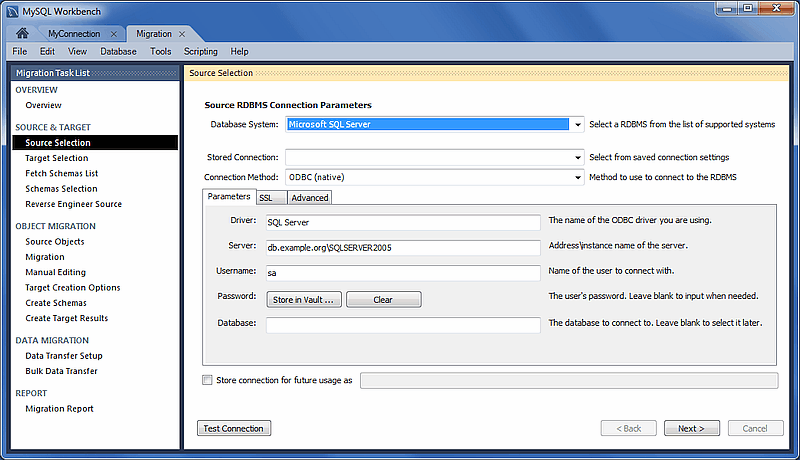Click the Server address input field

tap(402, 247)
